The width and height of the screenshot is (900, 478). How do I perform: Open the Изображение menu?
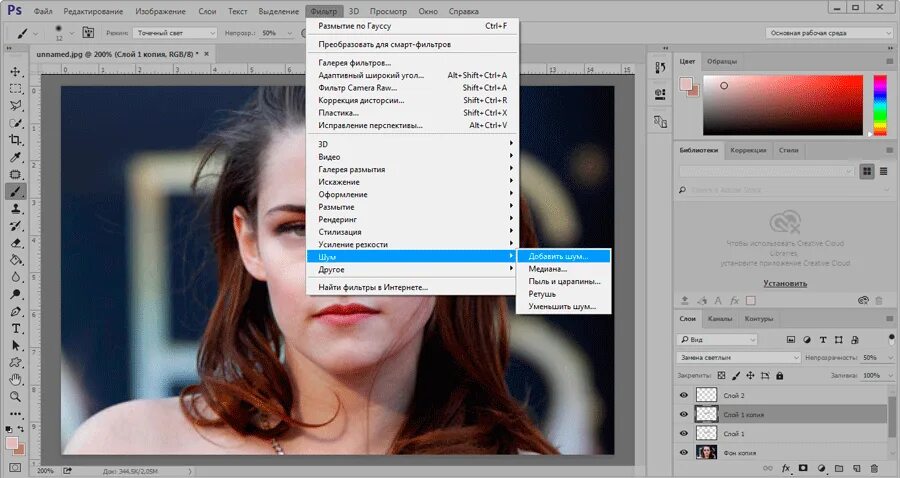click(160, 11)
